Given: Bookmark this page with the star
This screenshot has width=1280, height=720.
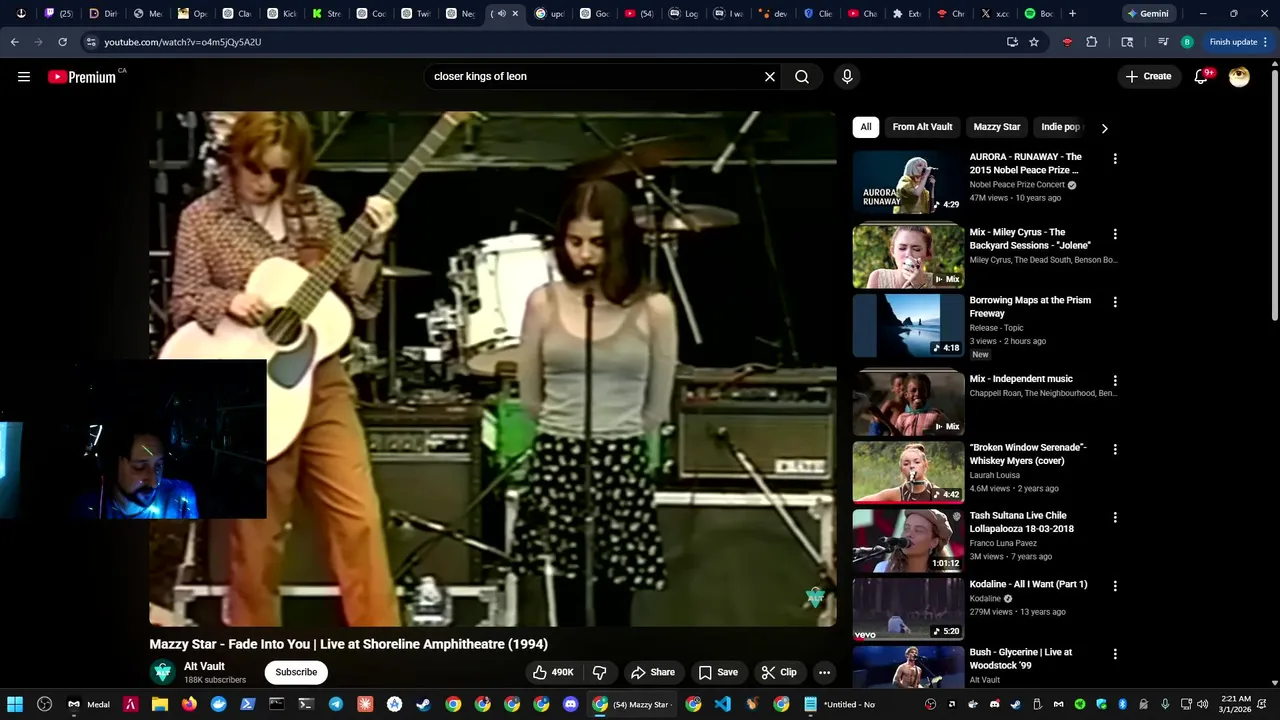Looking at the screenshot, I should [1034, 42].
